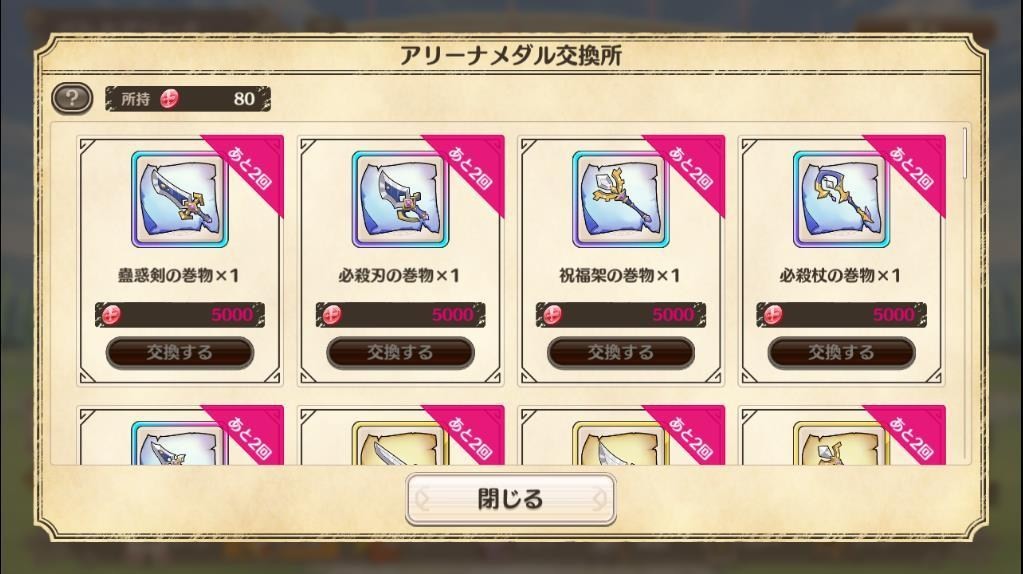Select the blue scroll icon in second row
This screenshot has height=574, width=1023.
pyautogui.click(x=180, y=443)
